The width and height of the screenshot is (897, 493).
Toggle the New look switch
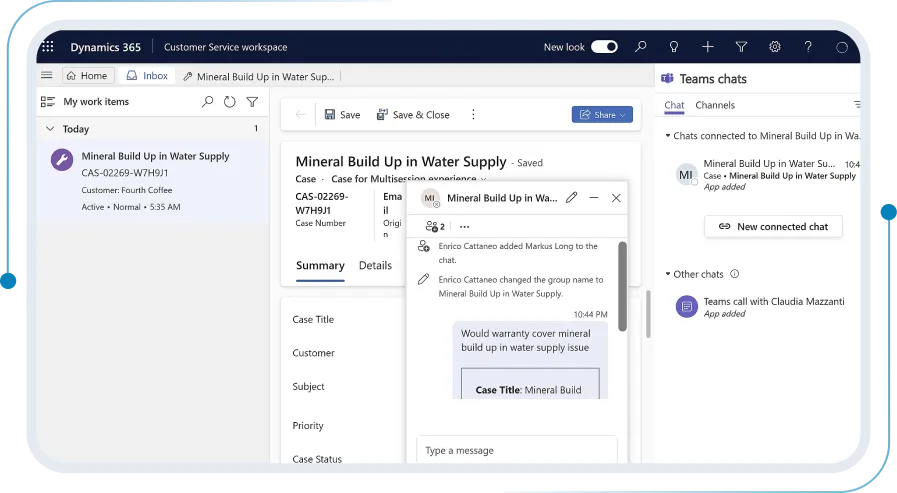pyautogui.click(x=604, y=47)
